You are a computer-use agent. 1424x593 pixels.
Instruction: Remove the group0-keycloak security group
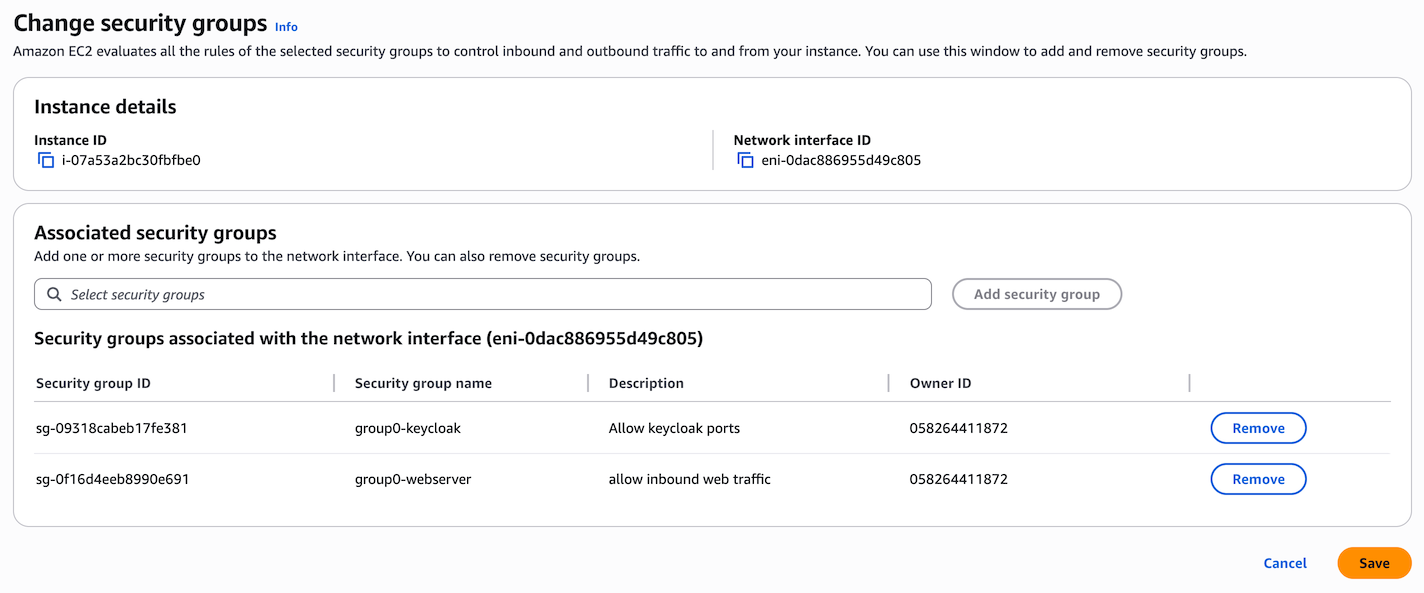[1257, 428]
